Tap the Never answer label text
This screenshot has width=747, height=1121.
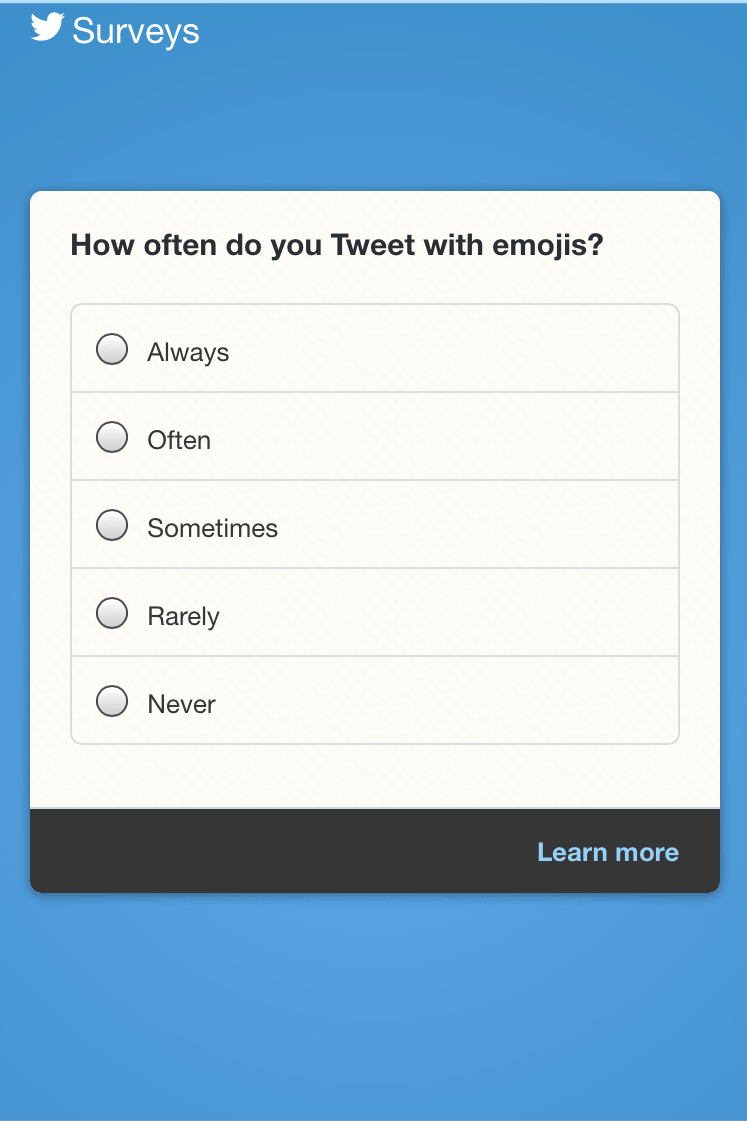click(181, 704)
